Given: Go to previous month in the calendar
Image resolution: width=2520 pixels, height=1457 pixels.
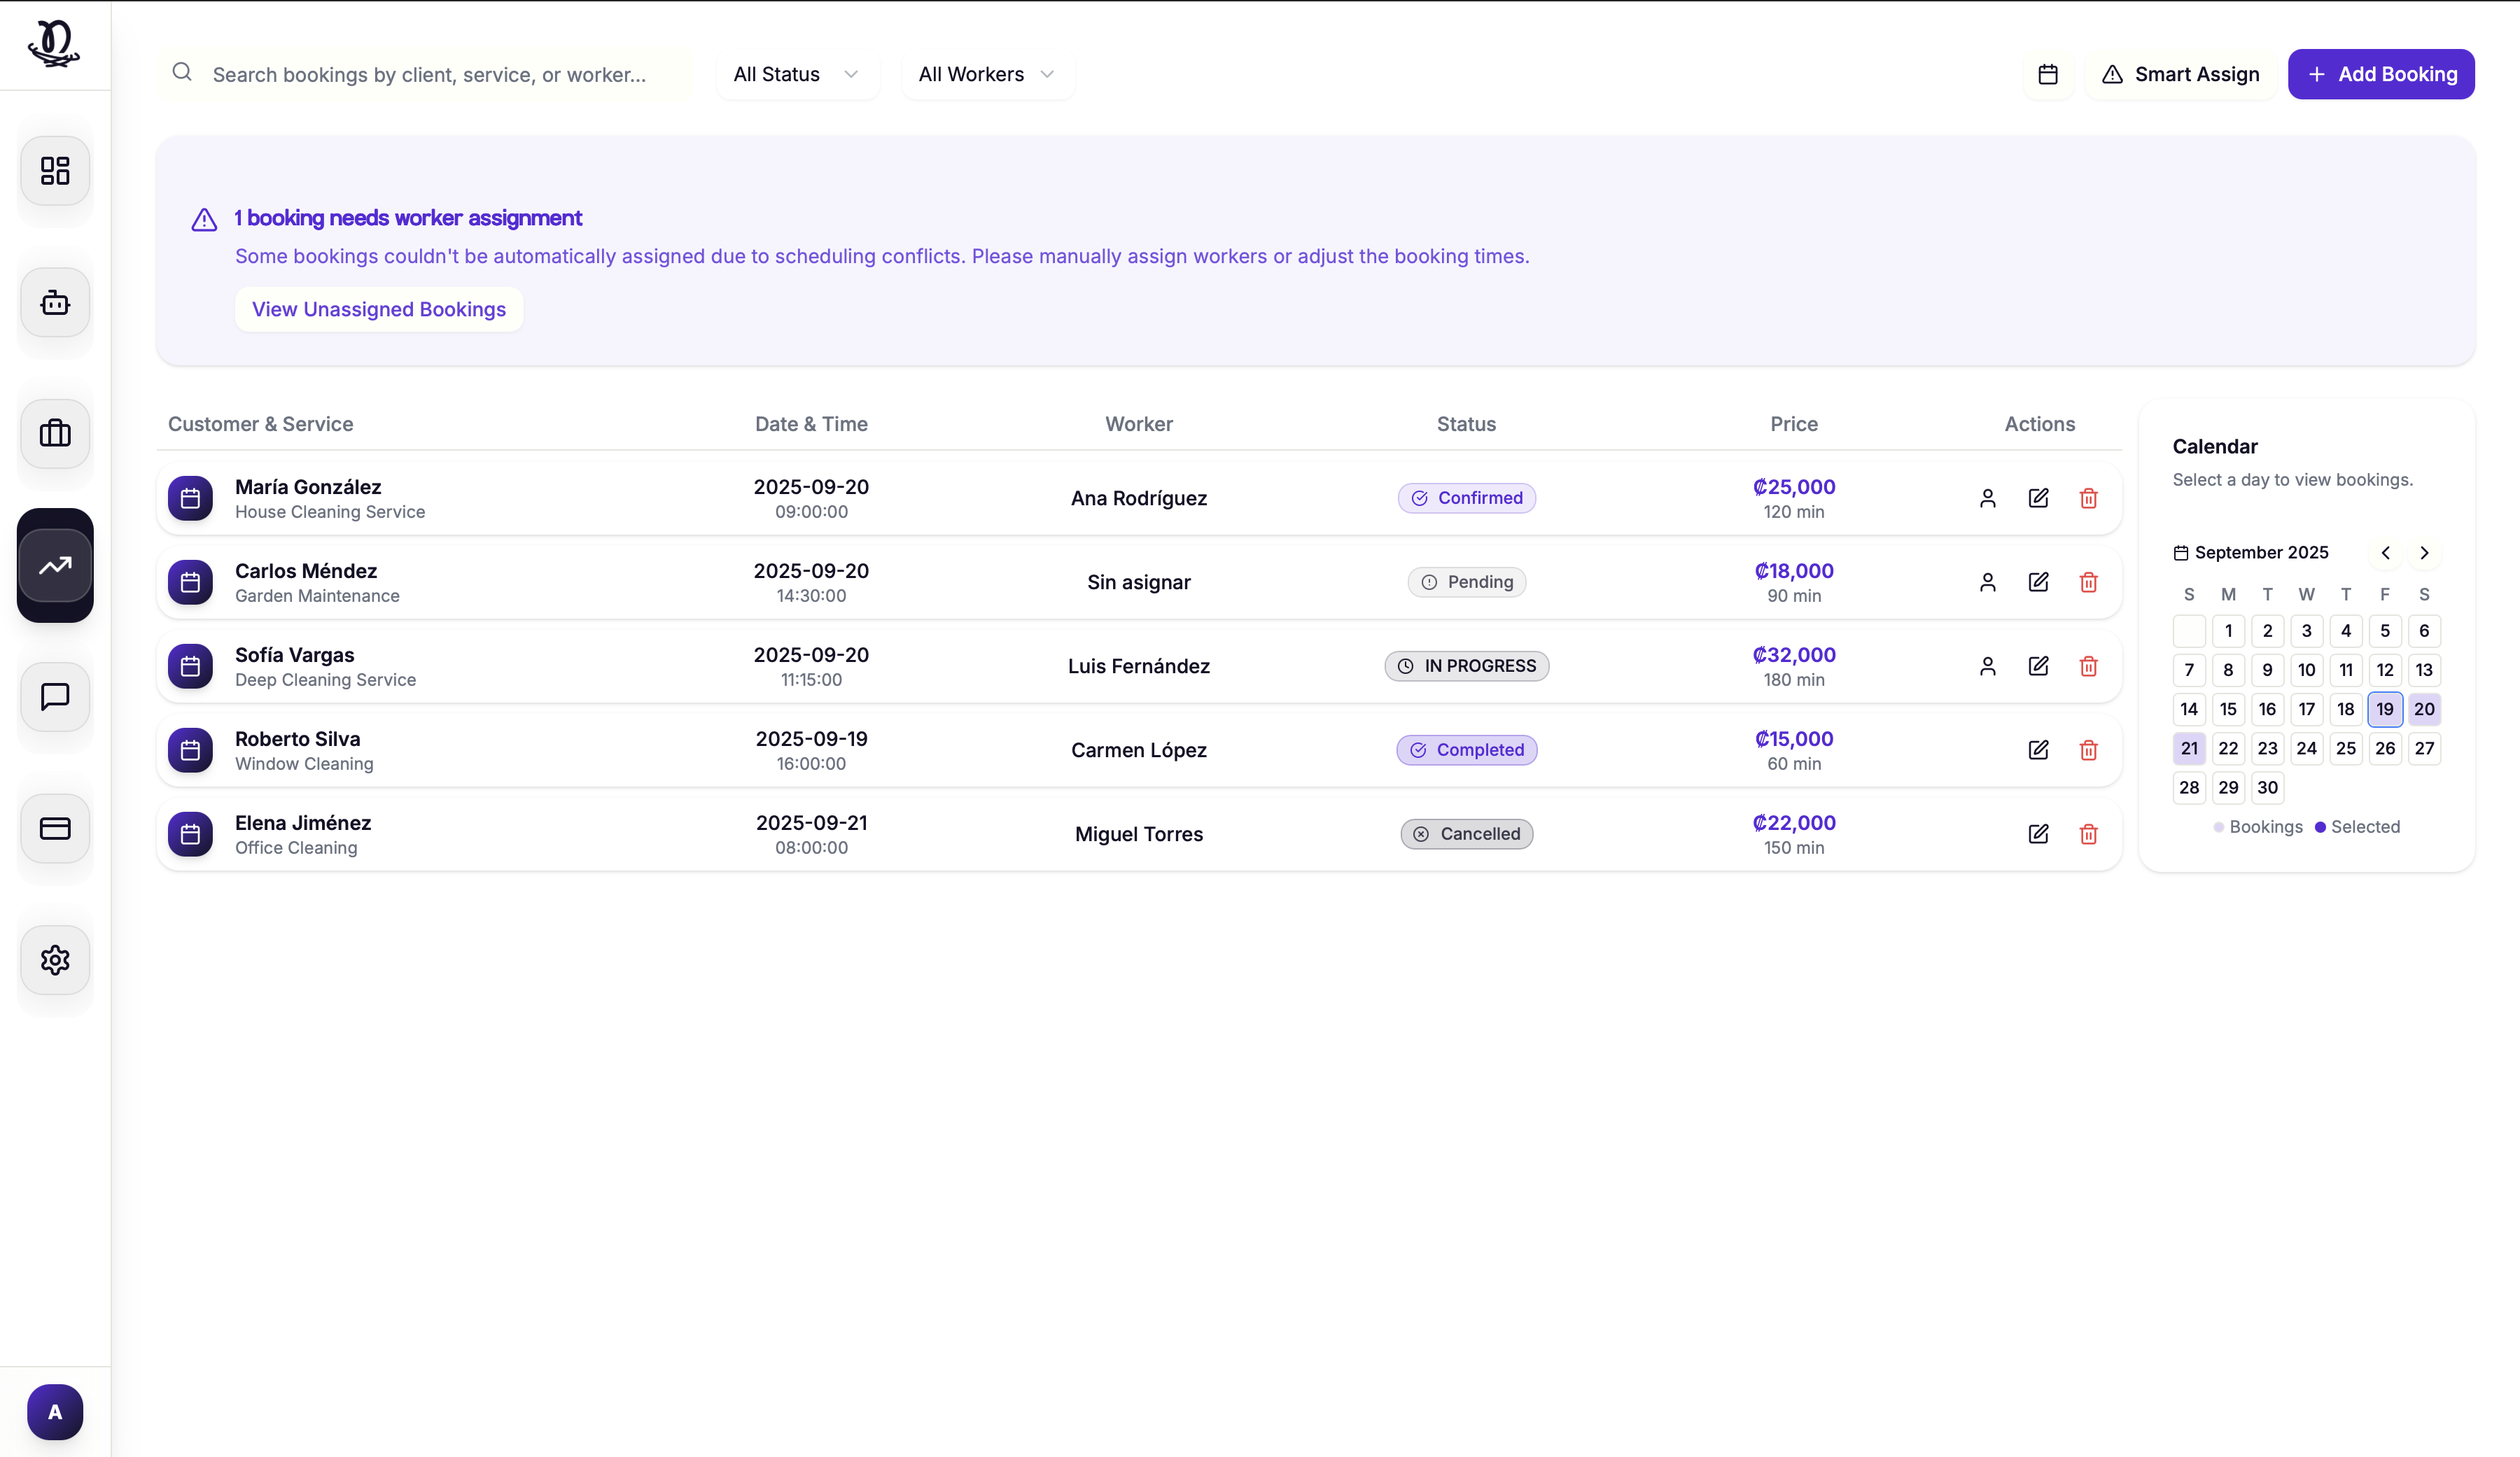Looking at the screenshot, I should pyautogui.click(x=2386, y=552).
